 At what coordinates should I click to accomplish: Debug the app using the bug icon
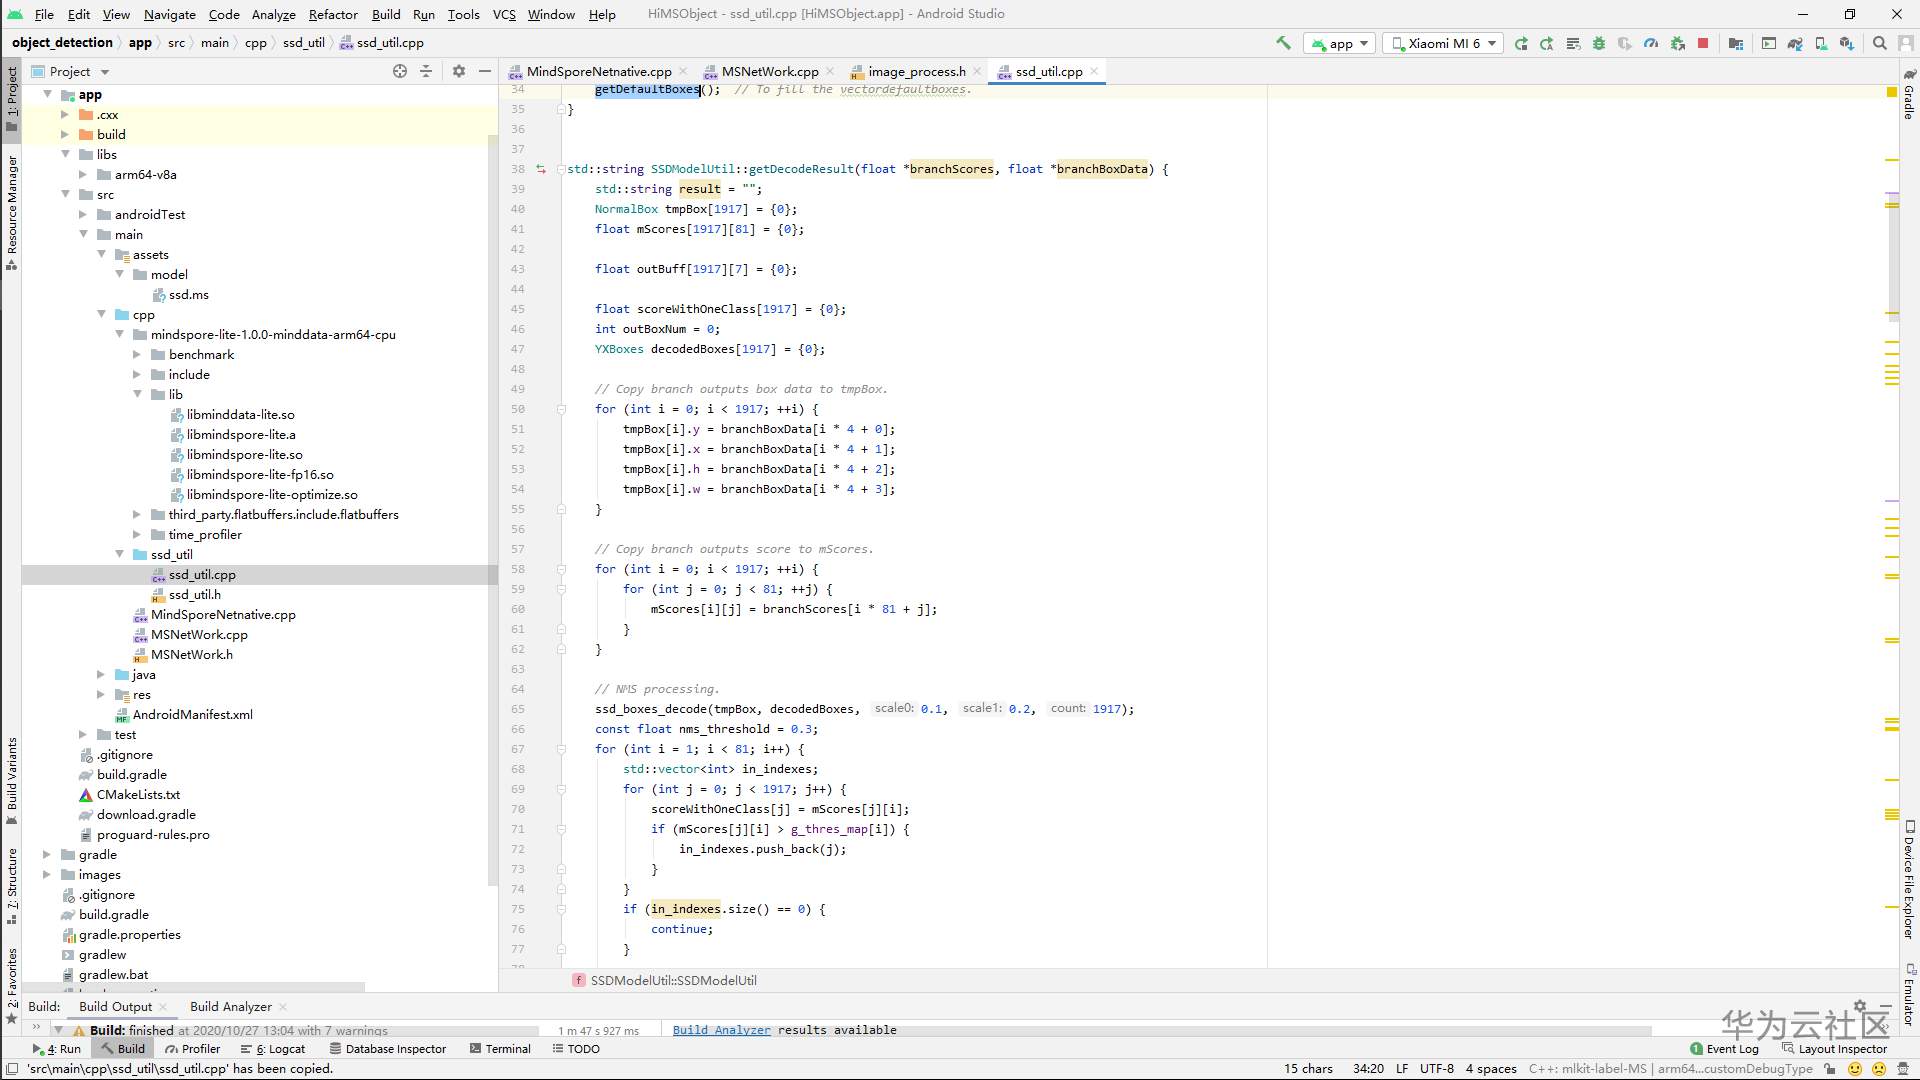(1599, 43)
